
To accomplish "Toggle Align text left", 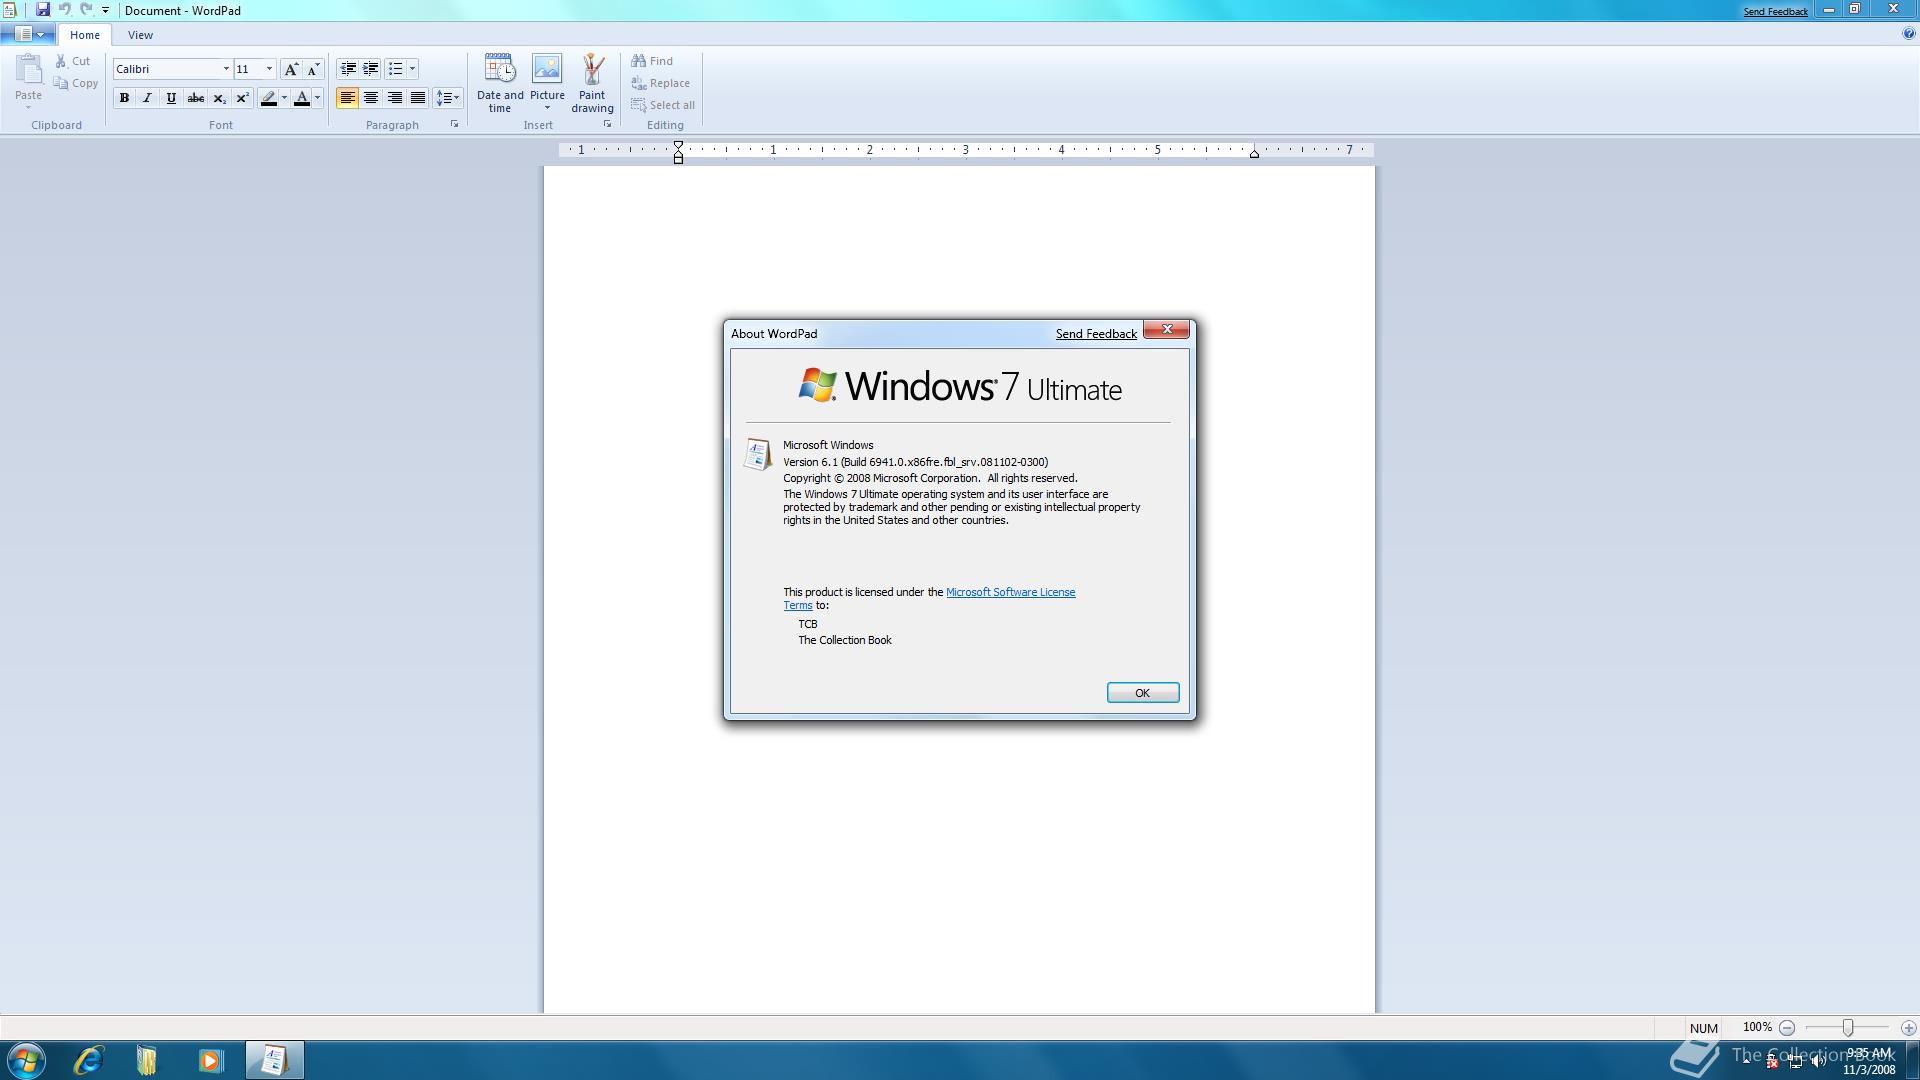I will pos(347,98).
